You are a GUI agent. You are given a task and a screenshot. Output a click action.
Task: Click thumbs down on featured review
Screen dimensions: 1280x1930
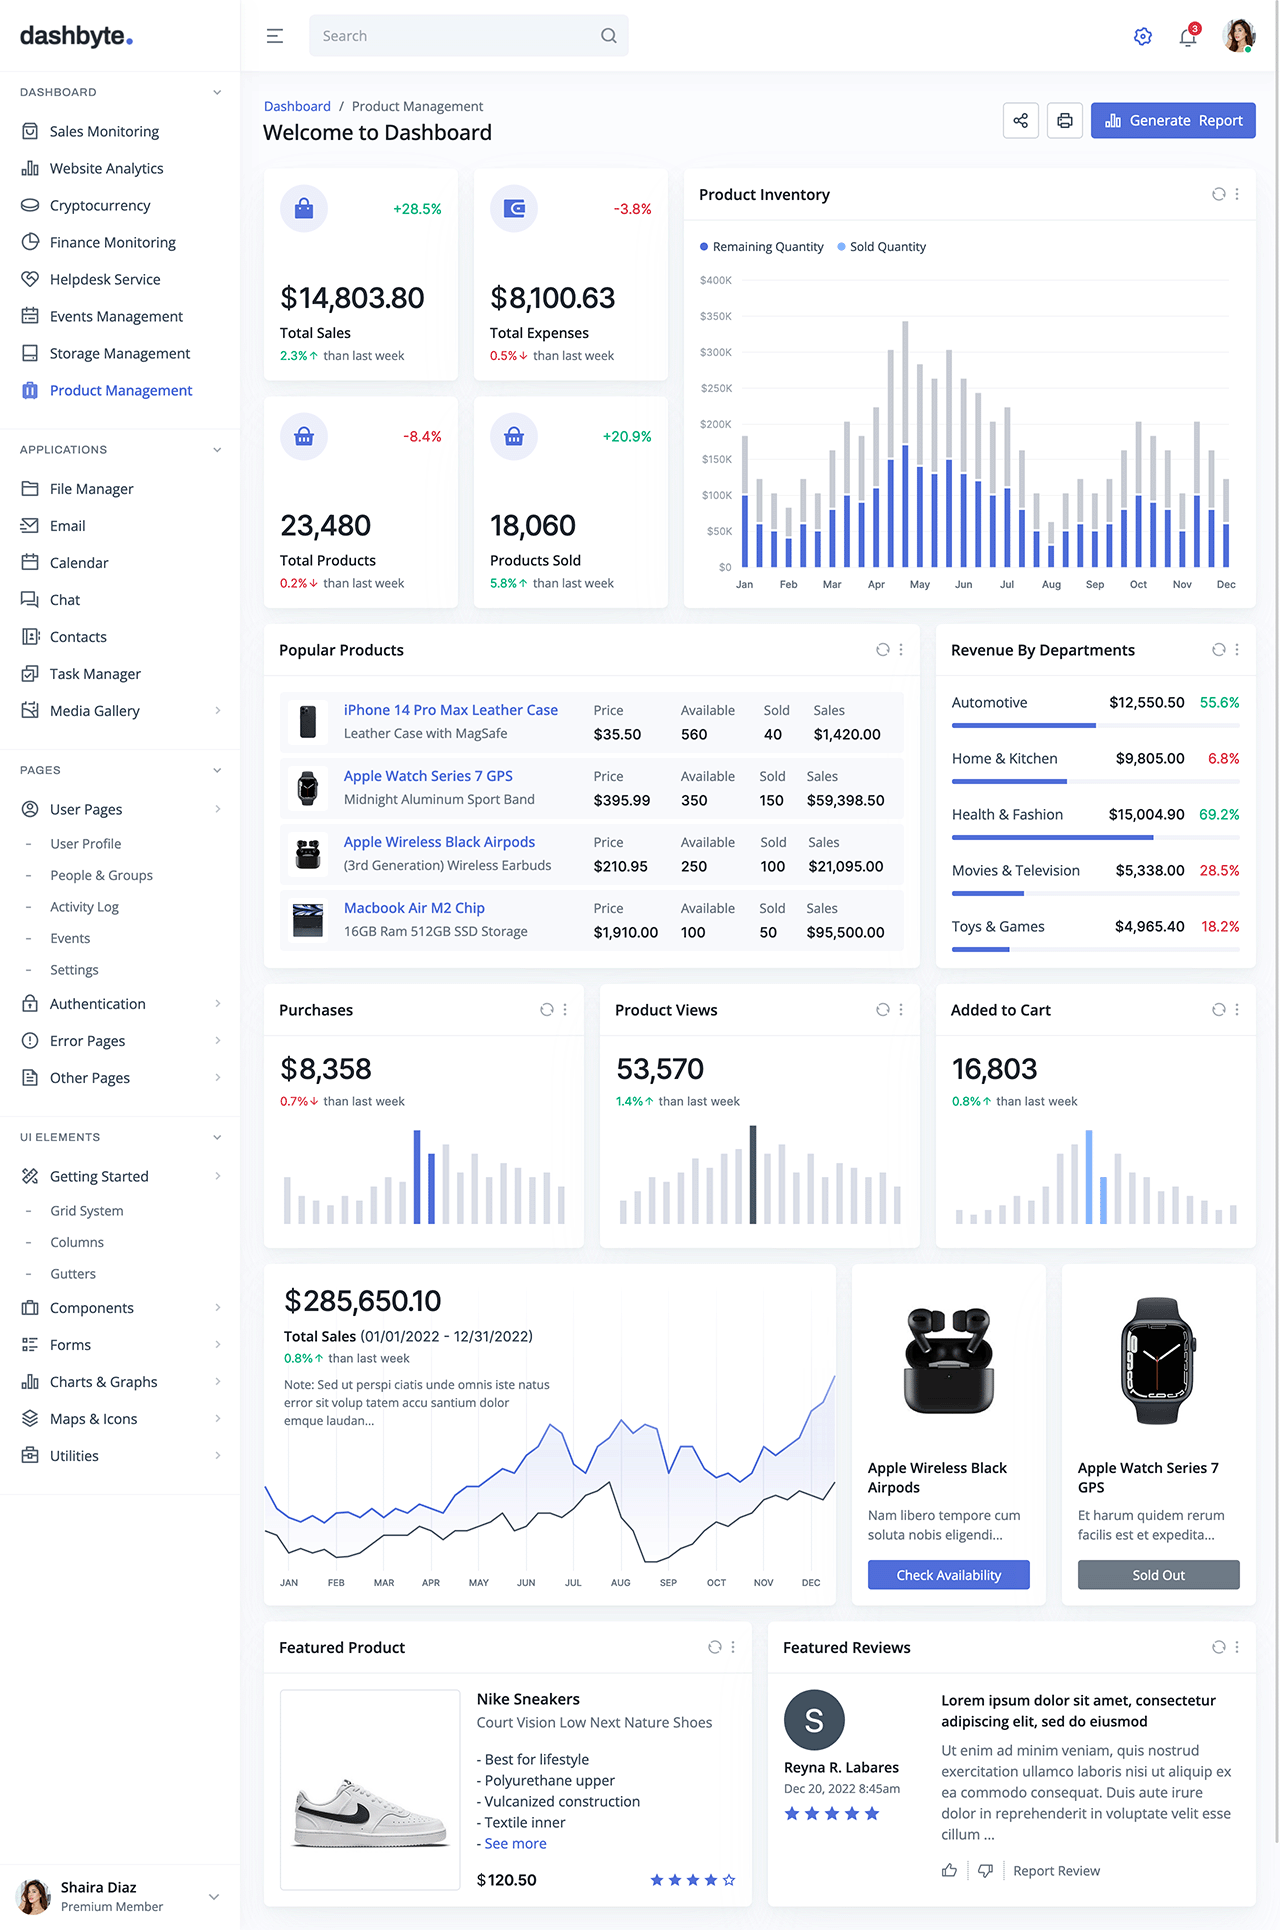[985, 1871]
